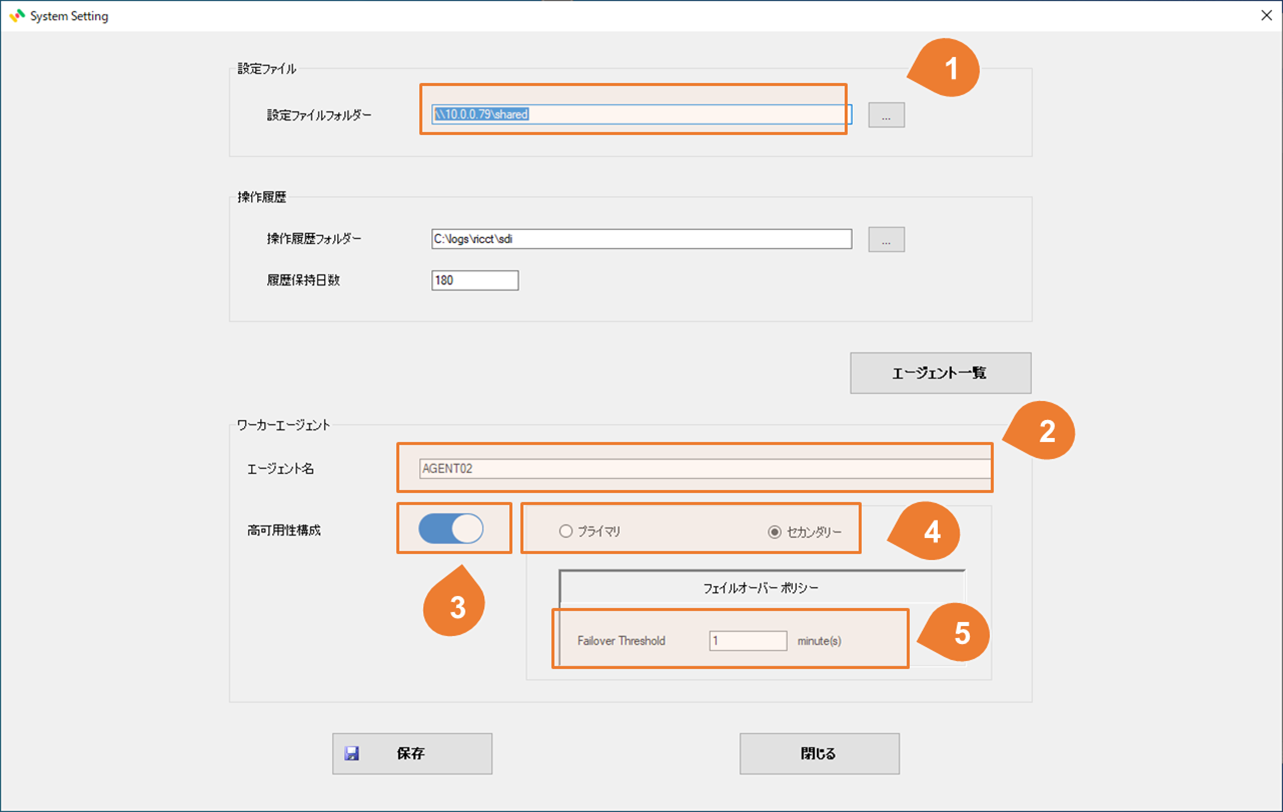Click the 設定ファイルフォルダー label

(319, 115)
